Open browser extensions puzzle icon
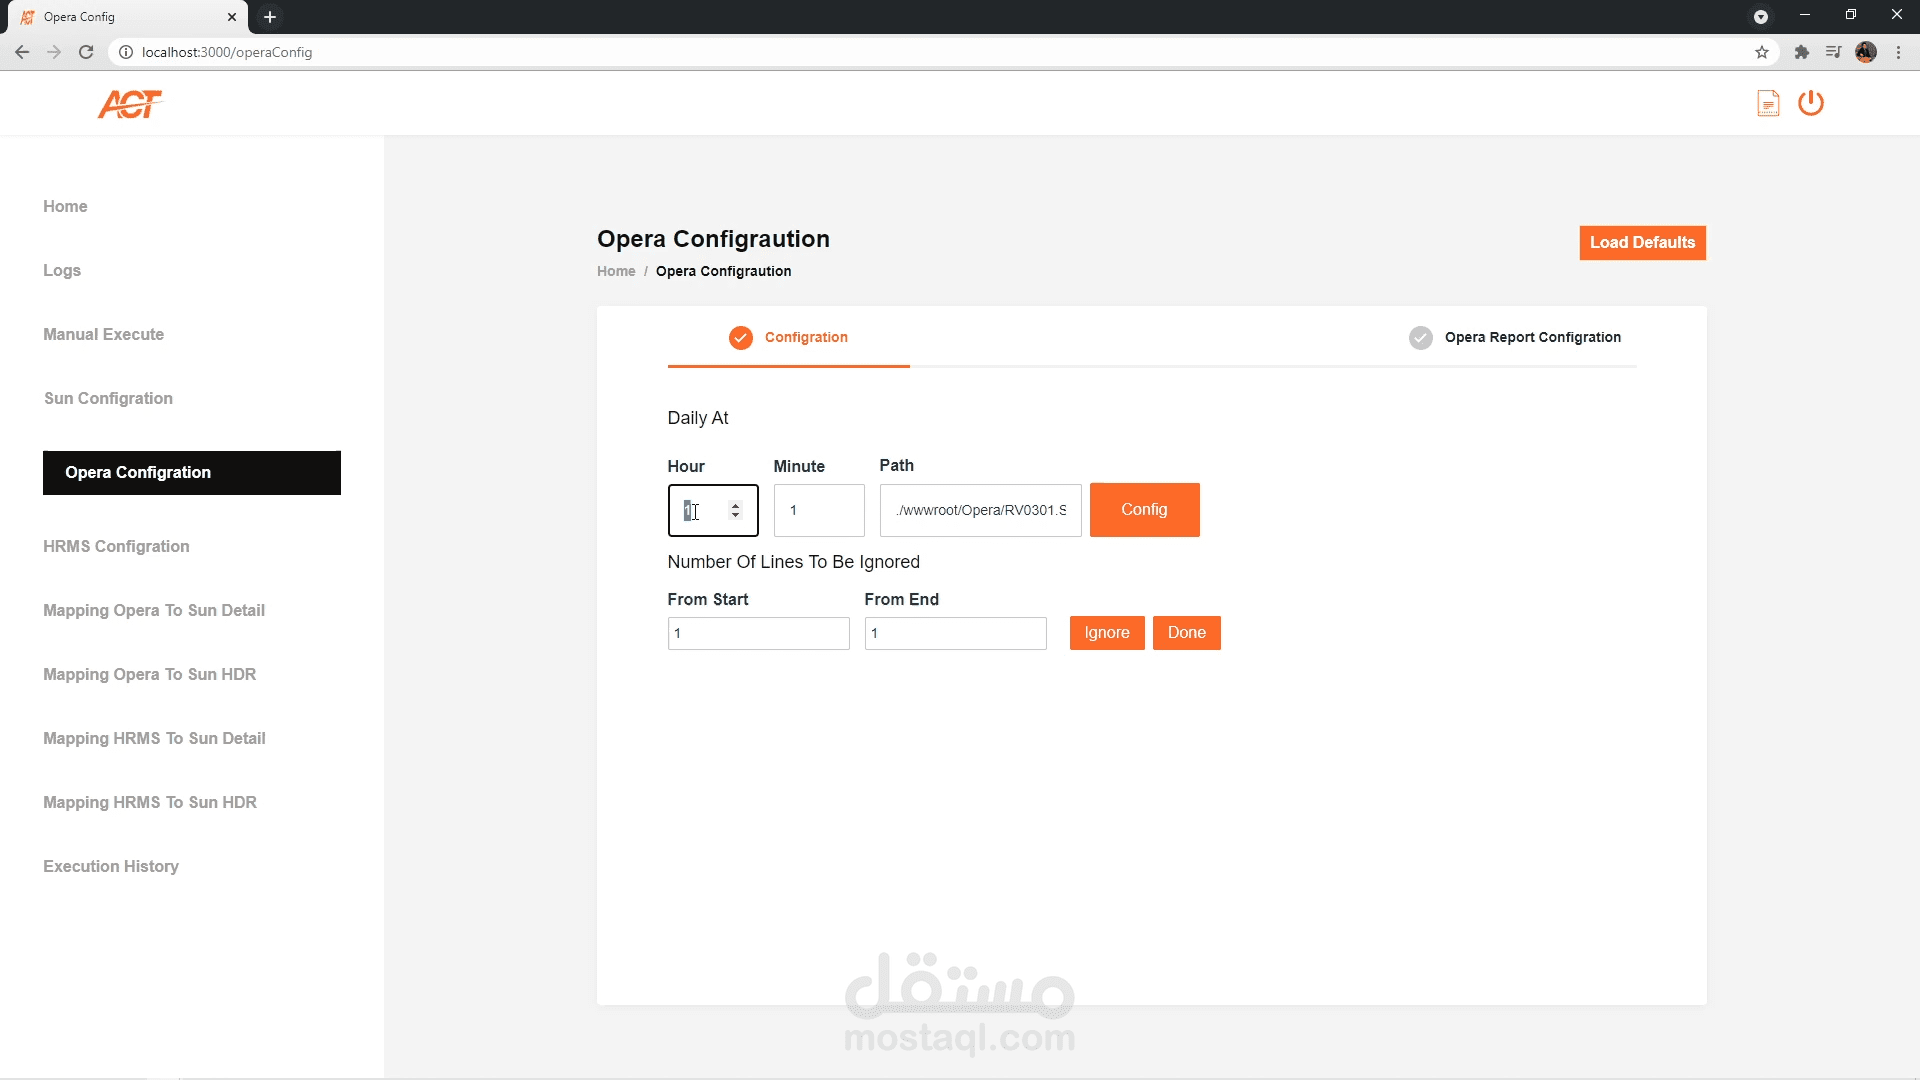Screen dimensions: 1920x1080 point(1801,52)
